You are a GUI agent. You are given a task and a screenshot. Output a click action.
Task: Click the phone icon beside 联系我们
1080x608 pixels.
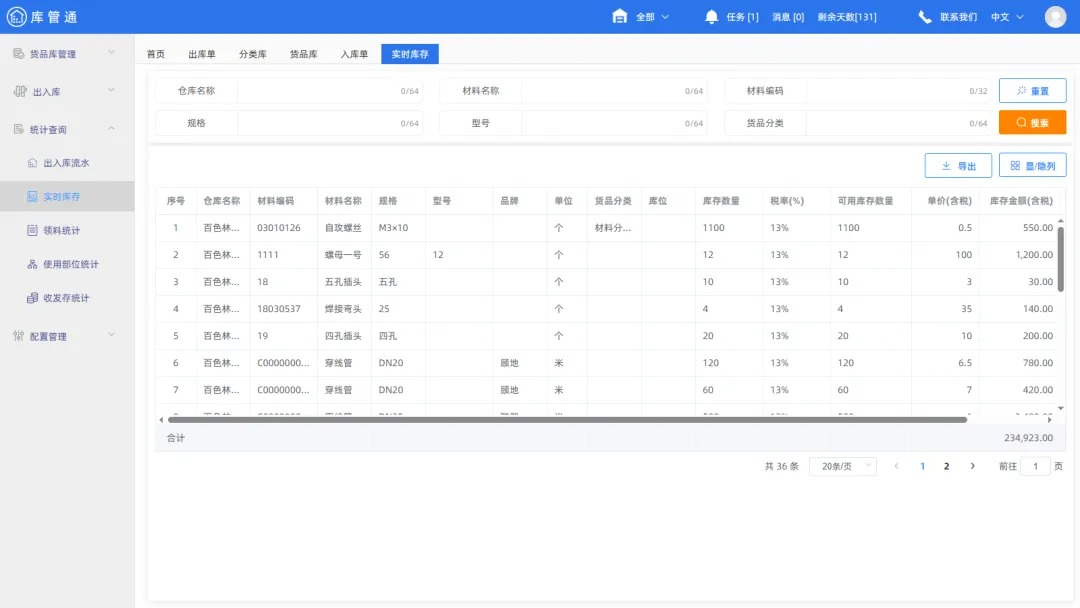pyautogui.click(x=925, y=16)
